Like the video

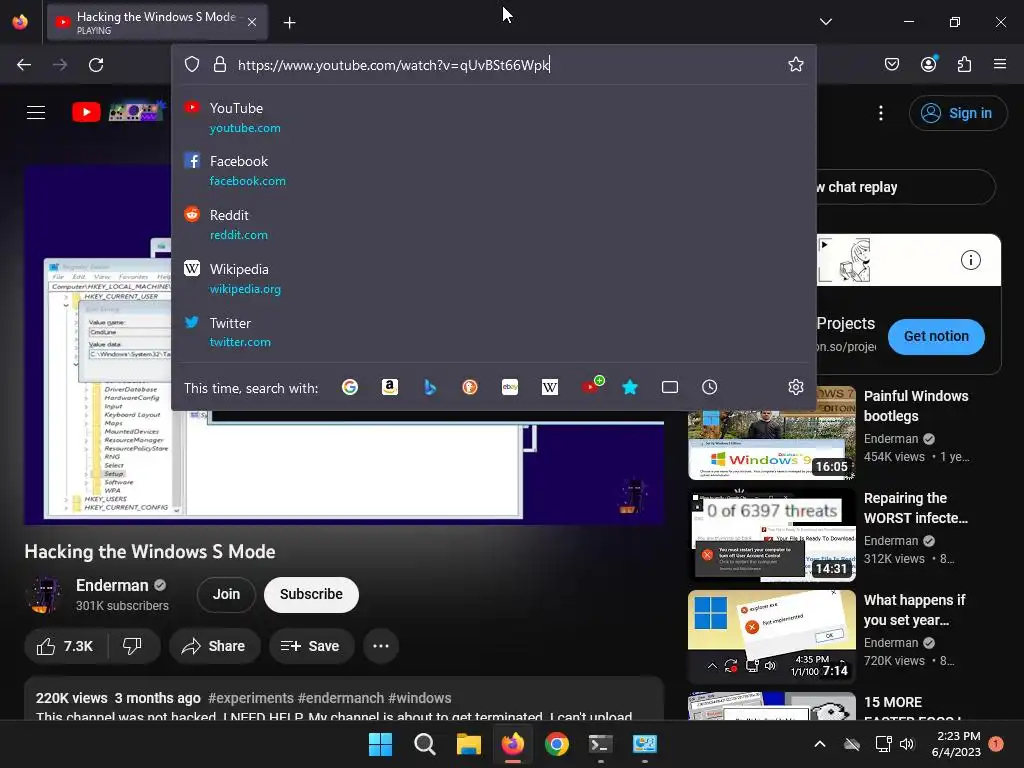point(65,647)
